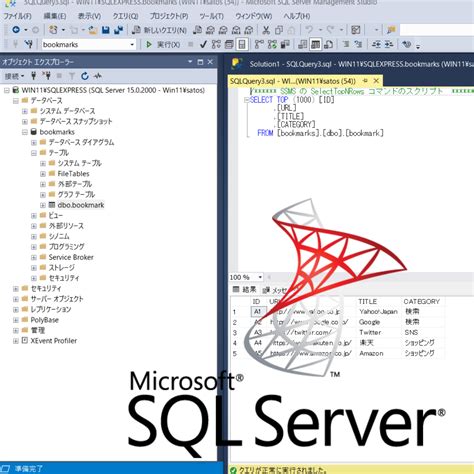Click the Increase Indent icon
474x474 pixels.
(x=389, y=44)
